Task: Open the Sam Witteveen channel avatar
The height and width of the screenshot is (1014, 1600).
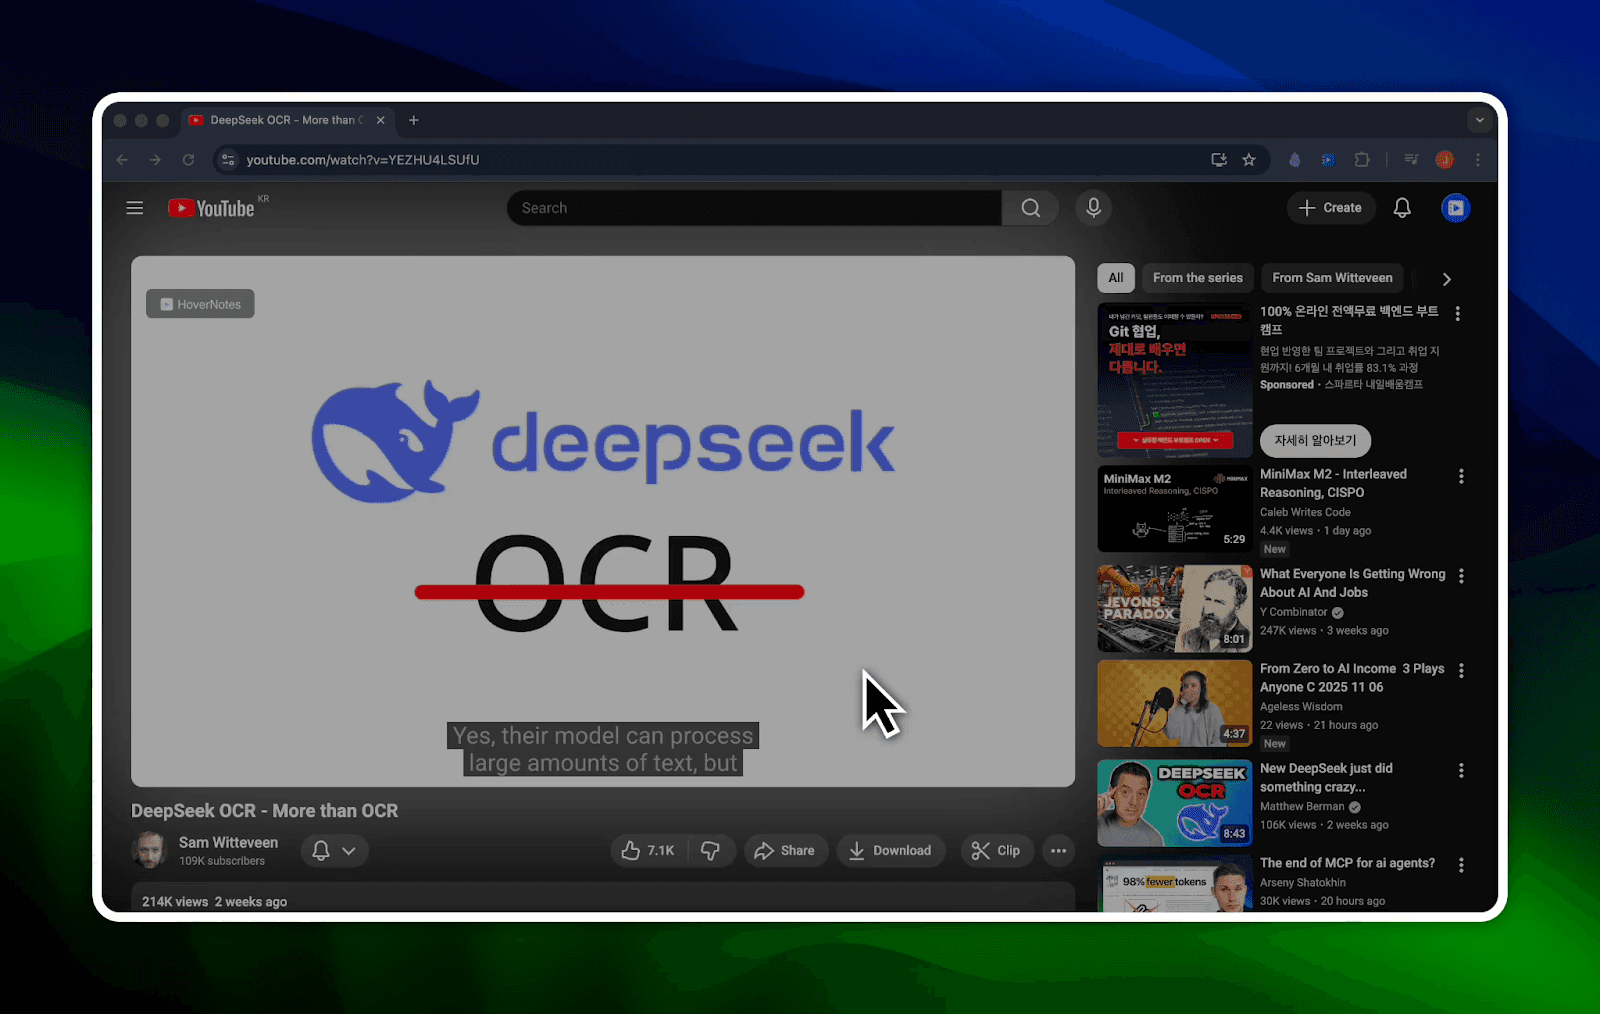Action: 149,851
